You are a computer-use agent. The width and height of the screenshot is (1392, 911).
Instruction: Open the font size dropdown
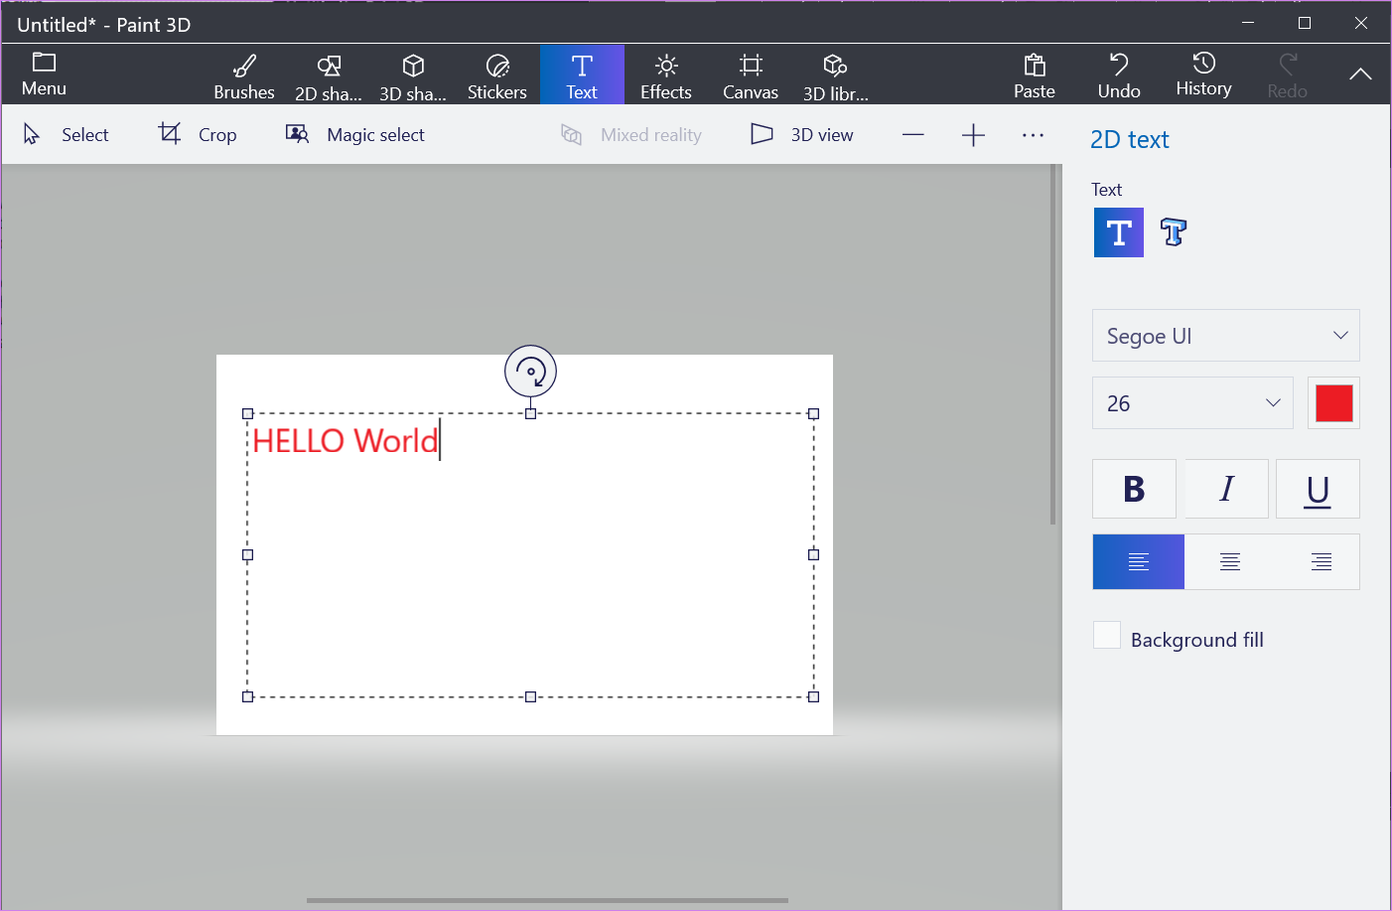[1192, 403]
